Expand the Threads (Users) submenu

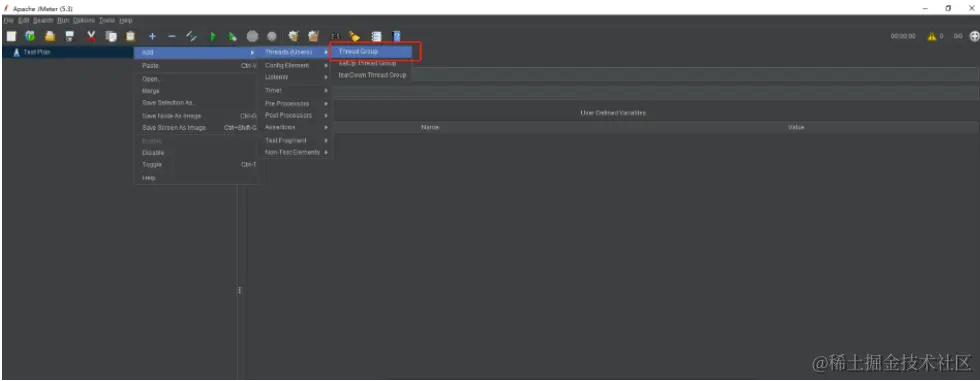tap(296, 52)
